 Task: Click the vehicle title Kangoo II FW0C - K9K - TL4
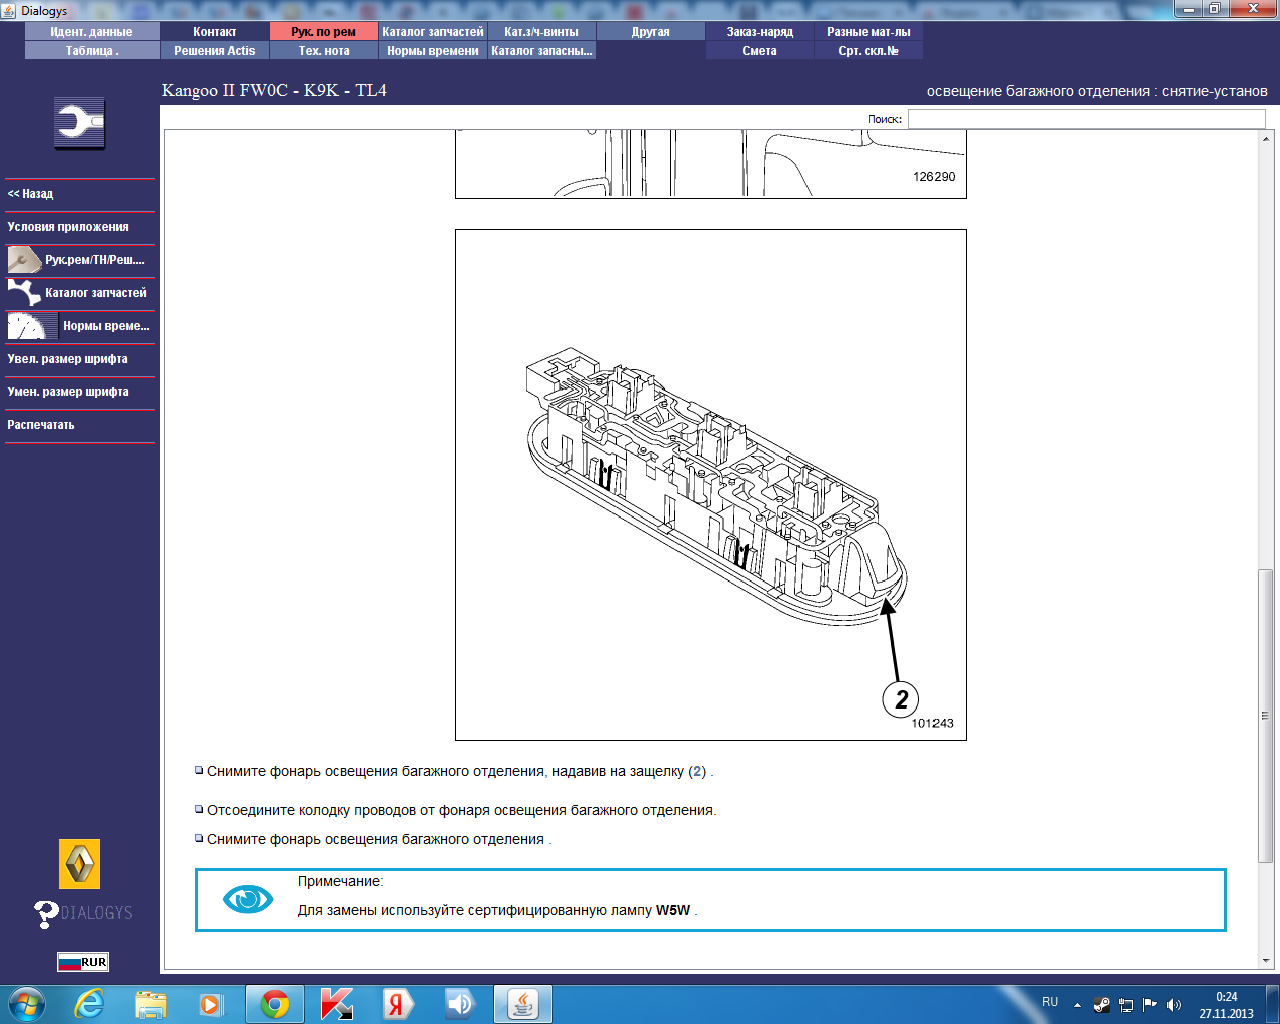pyautogui.click(x=274, y=90)
